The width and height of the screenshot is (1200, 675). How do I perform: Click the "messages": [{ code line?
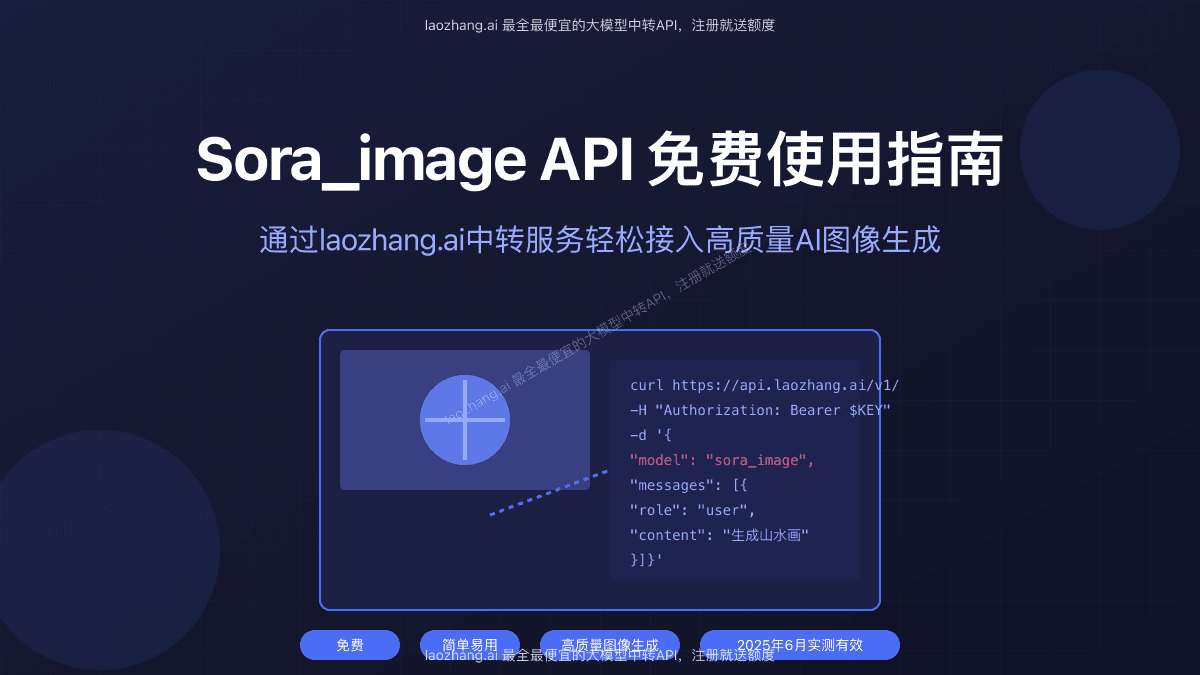689,485
